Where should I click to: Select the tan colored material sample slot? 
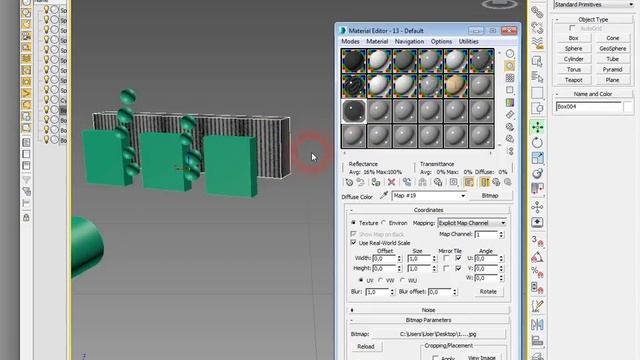[456, 86]
